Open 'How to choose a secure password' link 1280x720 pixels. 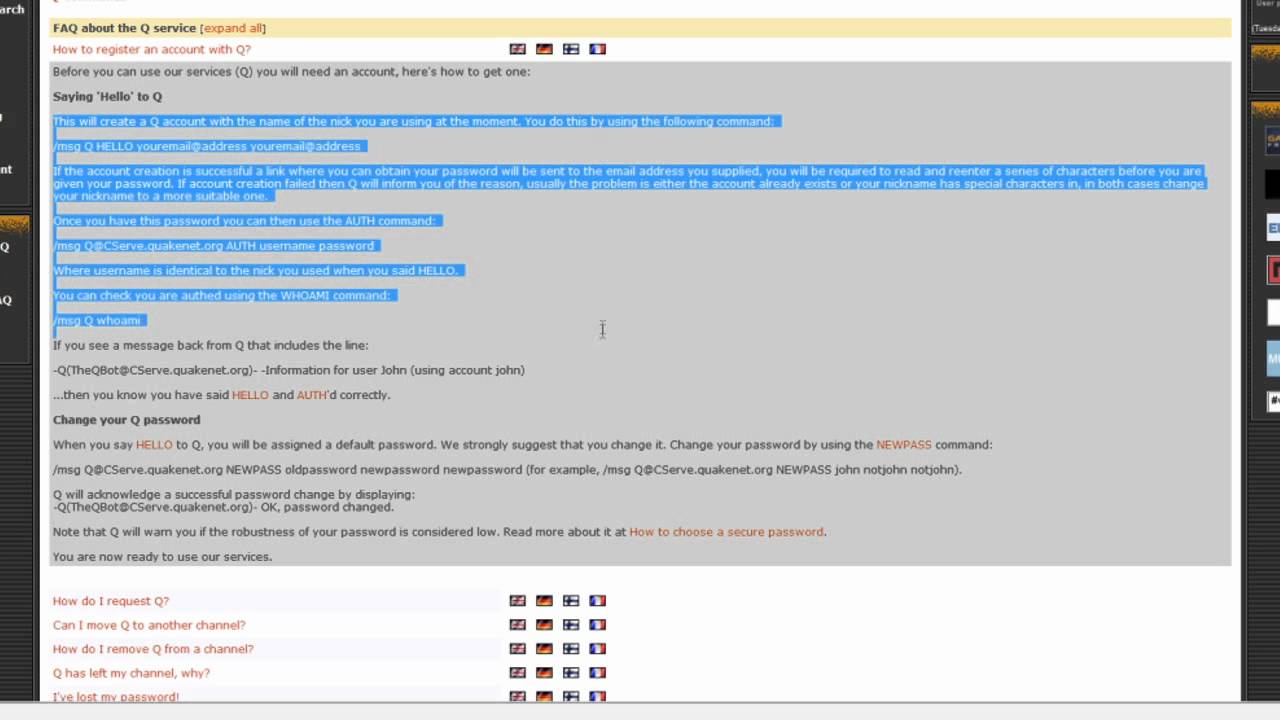coord(726,532)
